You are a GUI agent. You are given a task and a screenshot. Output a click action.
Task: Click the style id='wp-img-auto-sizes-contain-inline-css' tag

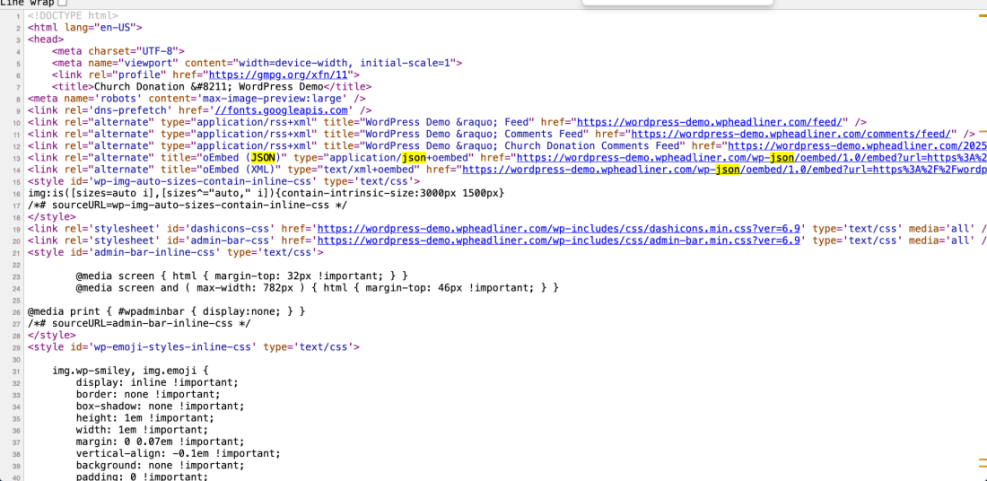[x=223, y=181]
